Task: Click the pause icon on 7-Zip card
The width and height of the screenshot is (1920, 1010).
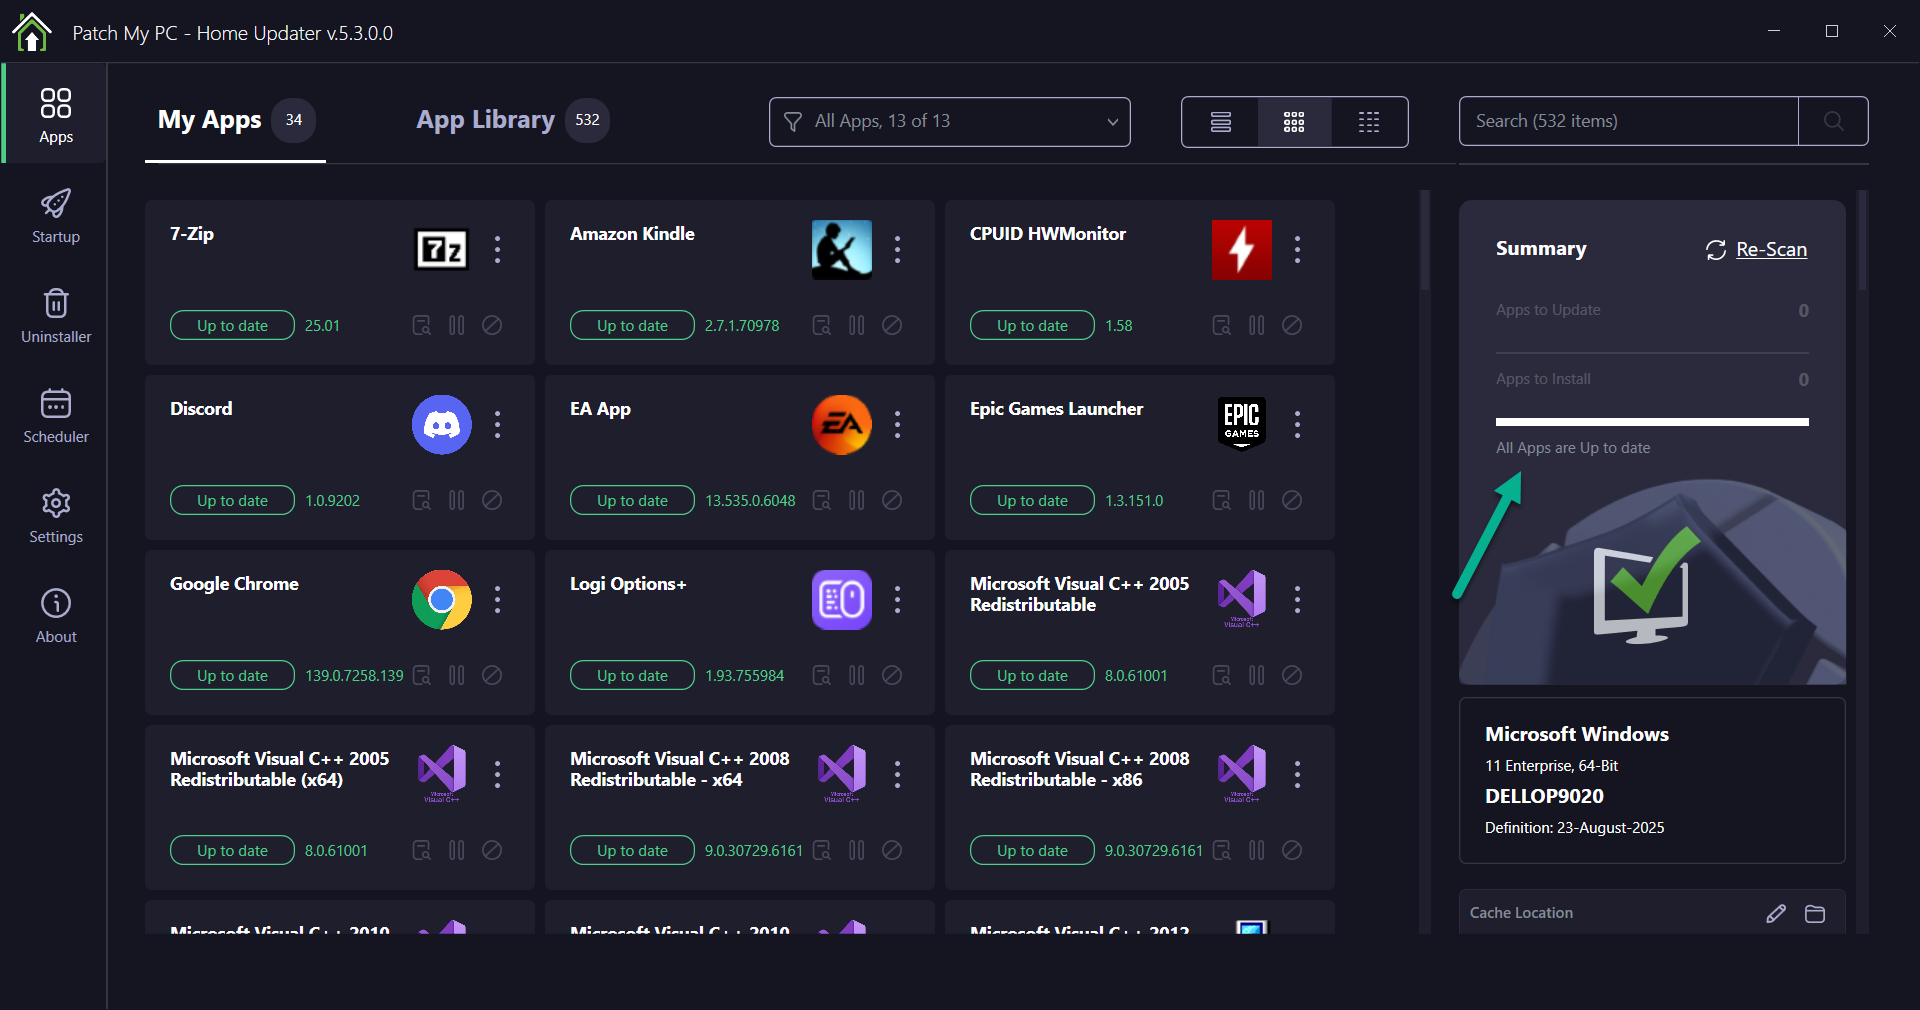Action: click(457, 325)
